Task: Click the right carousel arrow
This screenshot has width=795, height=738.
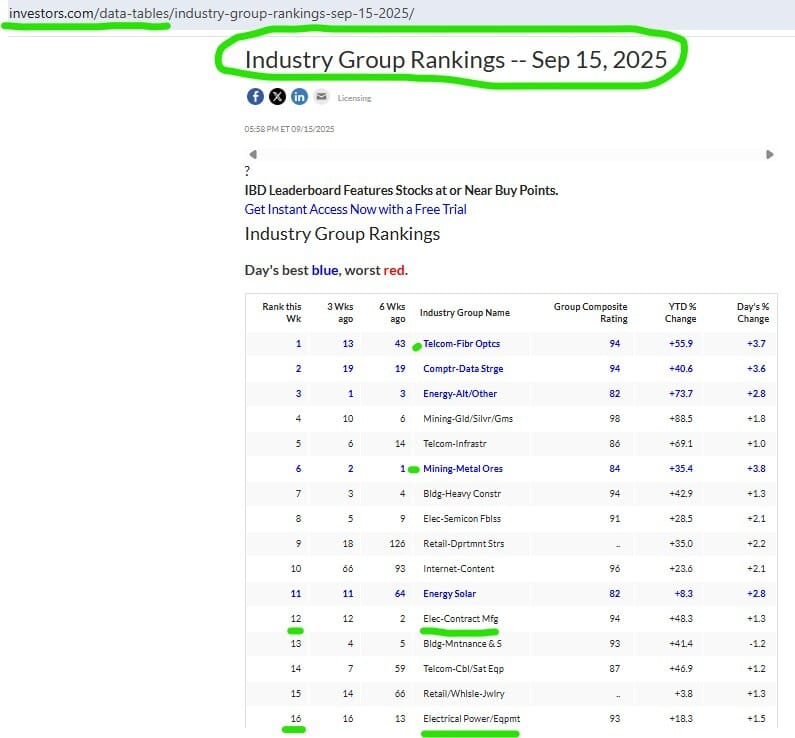Action: (770, 154)
